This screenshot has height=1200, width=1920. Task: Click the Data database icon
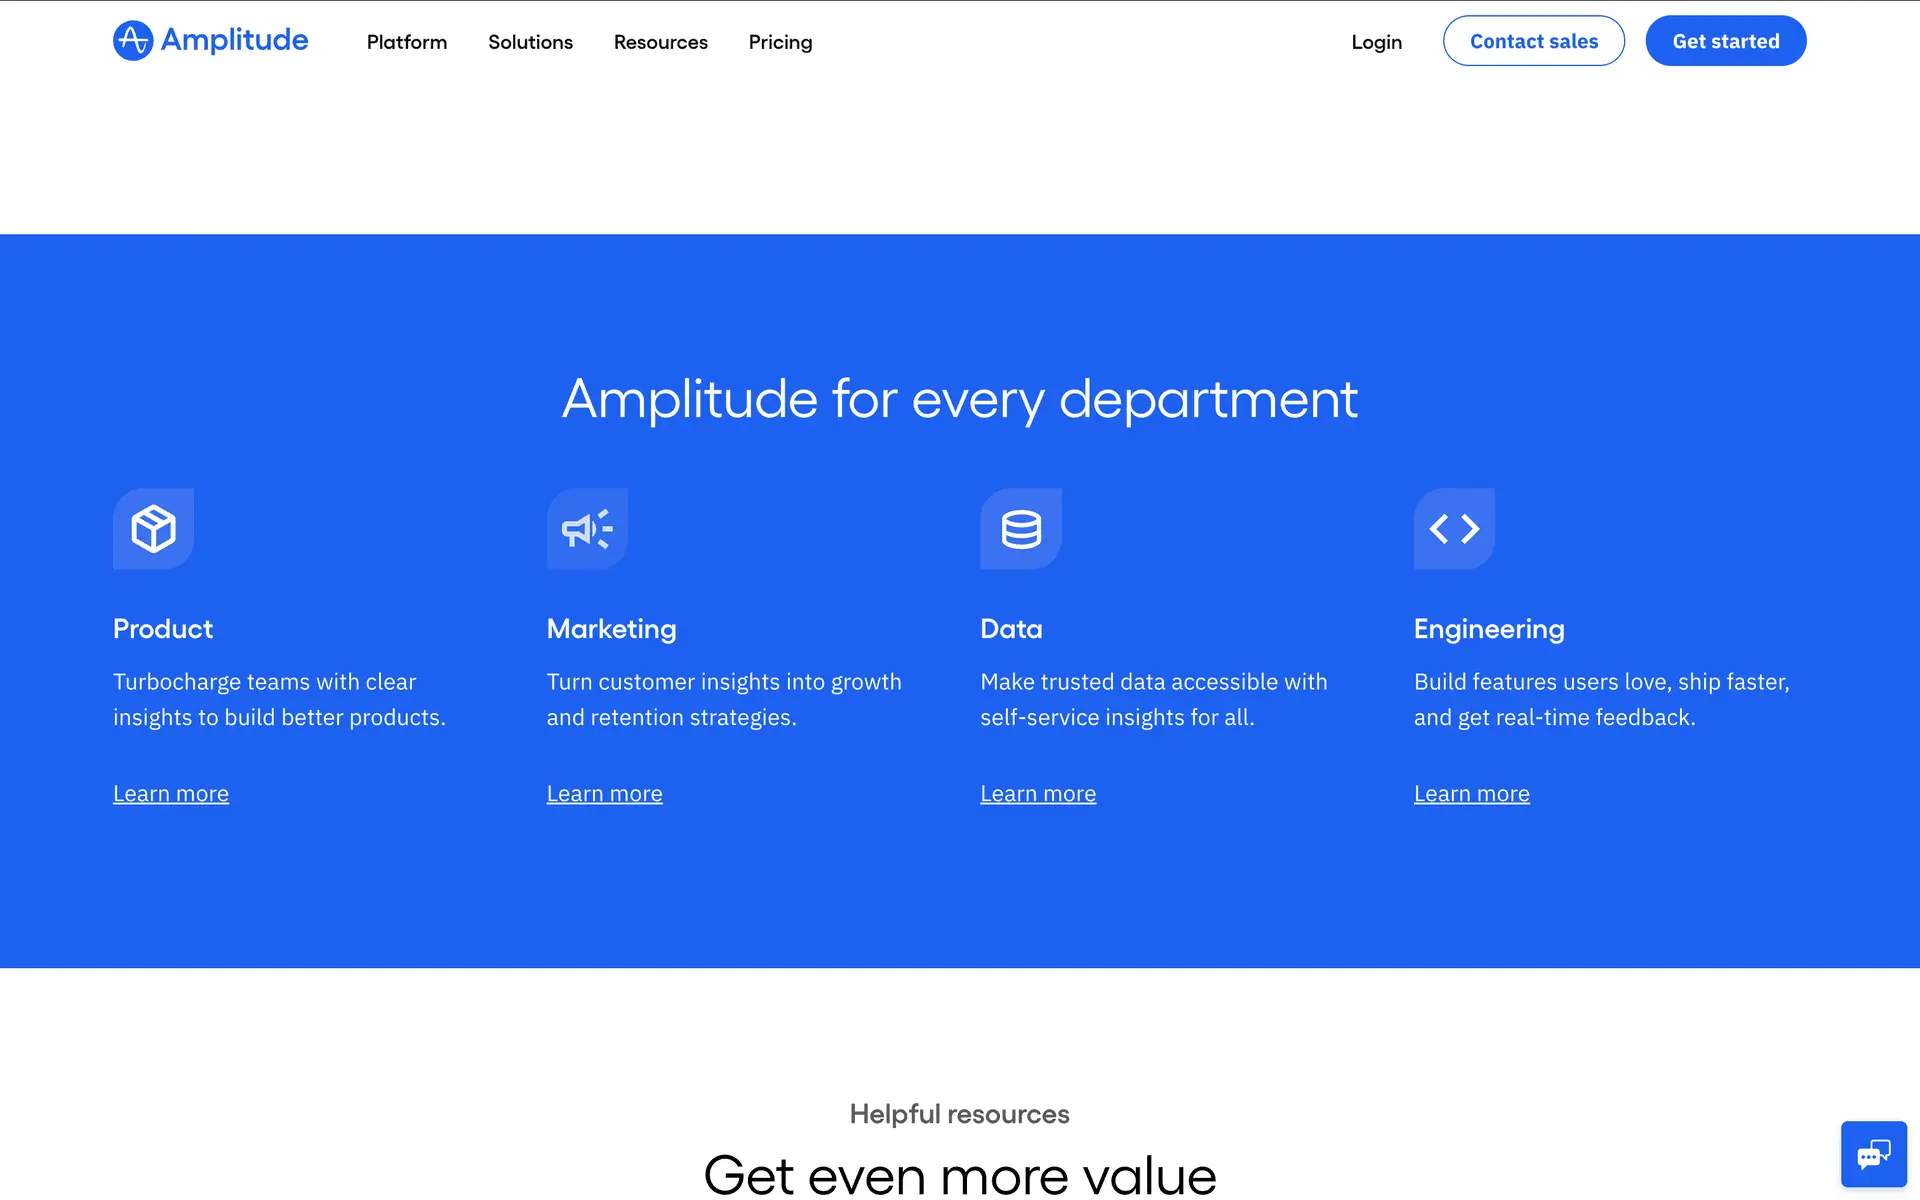[x=1021, y=529]
